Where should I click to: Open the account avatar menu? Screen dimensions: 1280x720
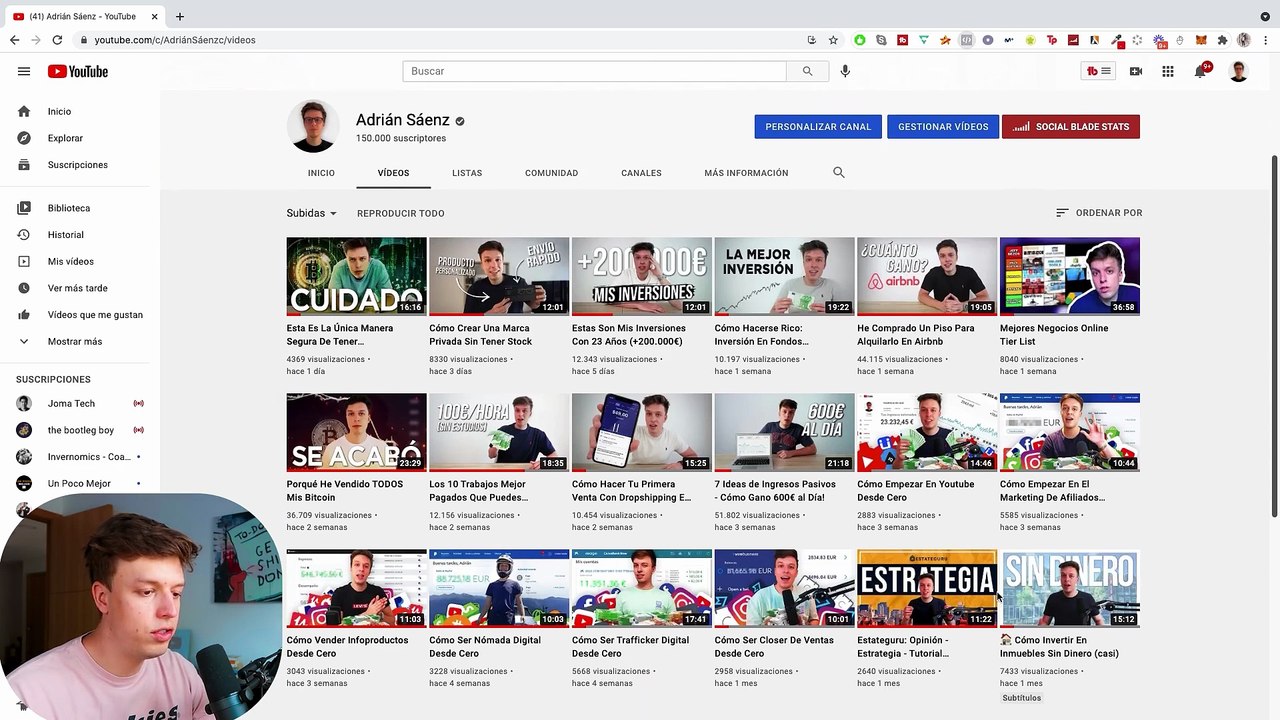[x=1239, y=71]
